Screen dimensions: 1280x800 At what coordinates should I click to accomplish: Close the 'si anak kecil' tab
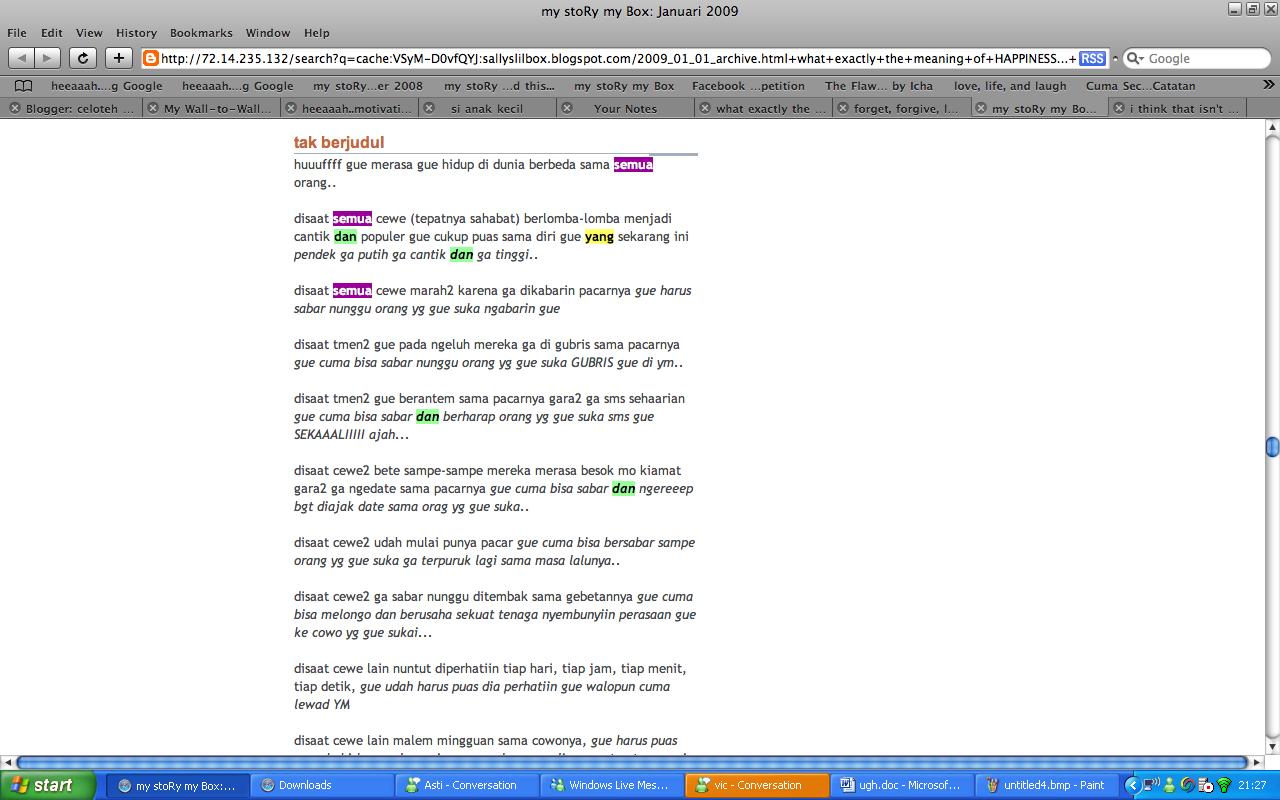point(428,108)
